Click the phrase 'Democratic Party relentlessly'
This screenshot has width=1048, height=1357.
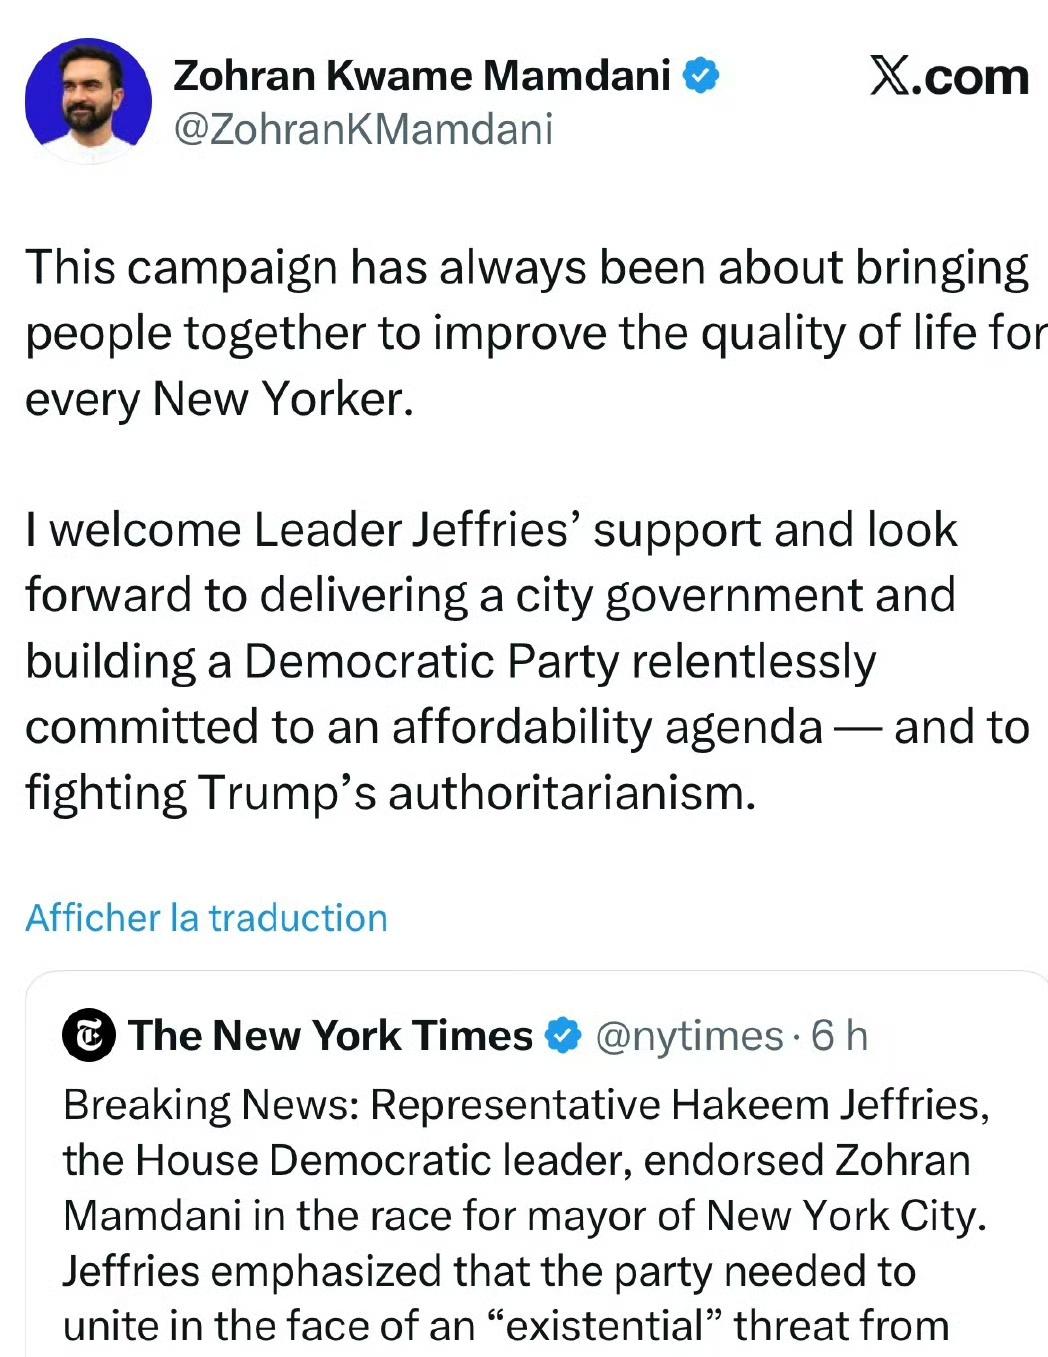[x=560, y=661]
